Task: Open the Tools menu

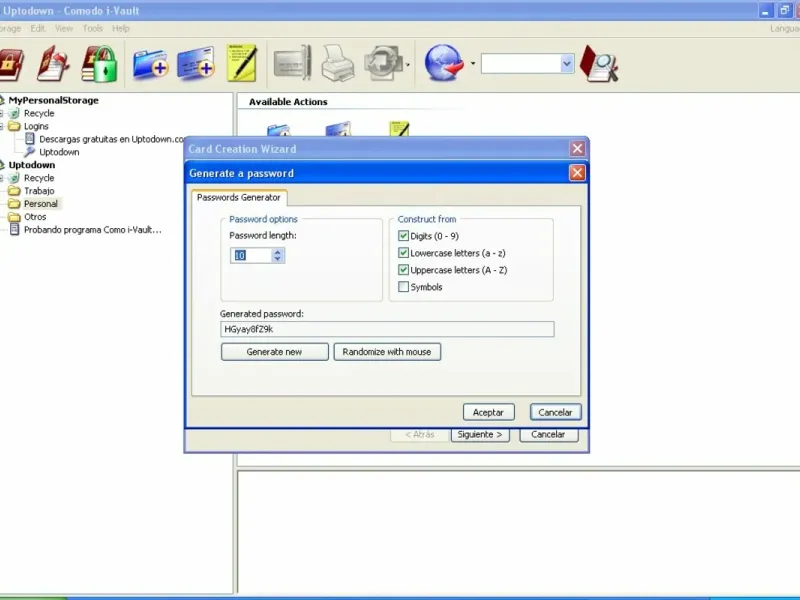Action: click(x=93, y=29)
